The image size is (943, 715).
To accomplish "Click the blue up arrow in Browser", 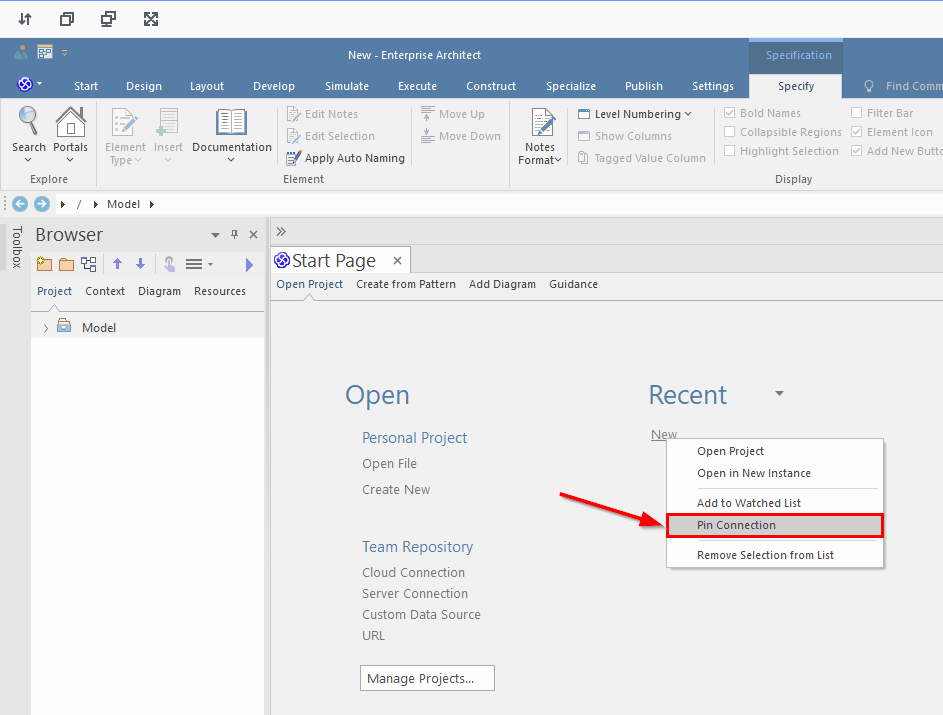I will coord(117,263).
